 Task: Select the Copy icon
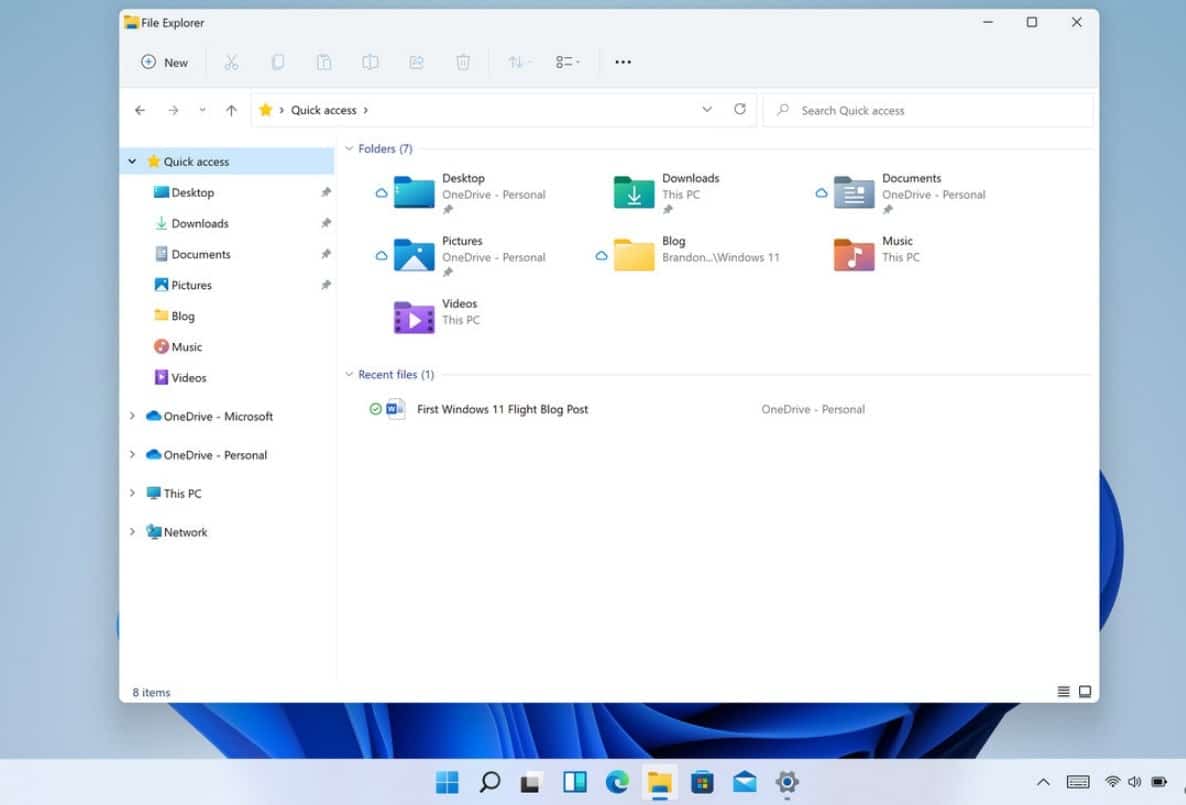click(x=277, y=62)
